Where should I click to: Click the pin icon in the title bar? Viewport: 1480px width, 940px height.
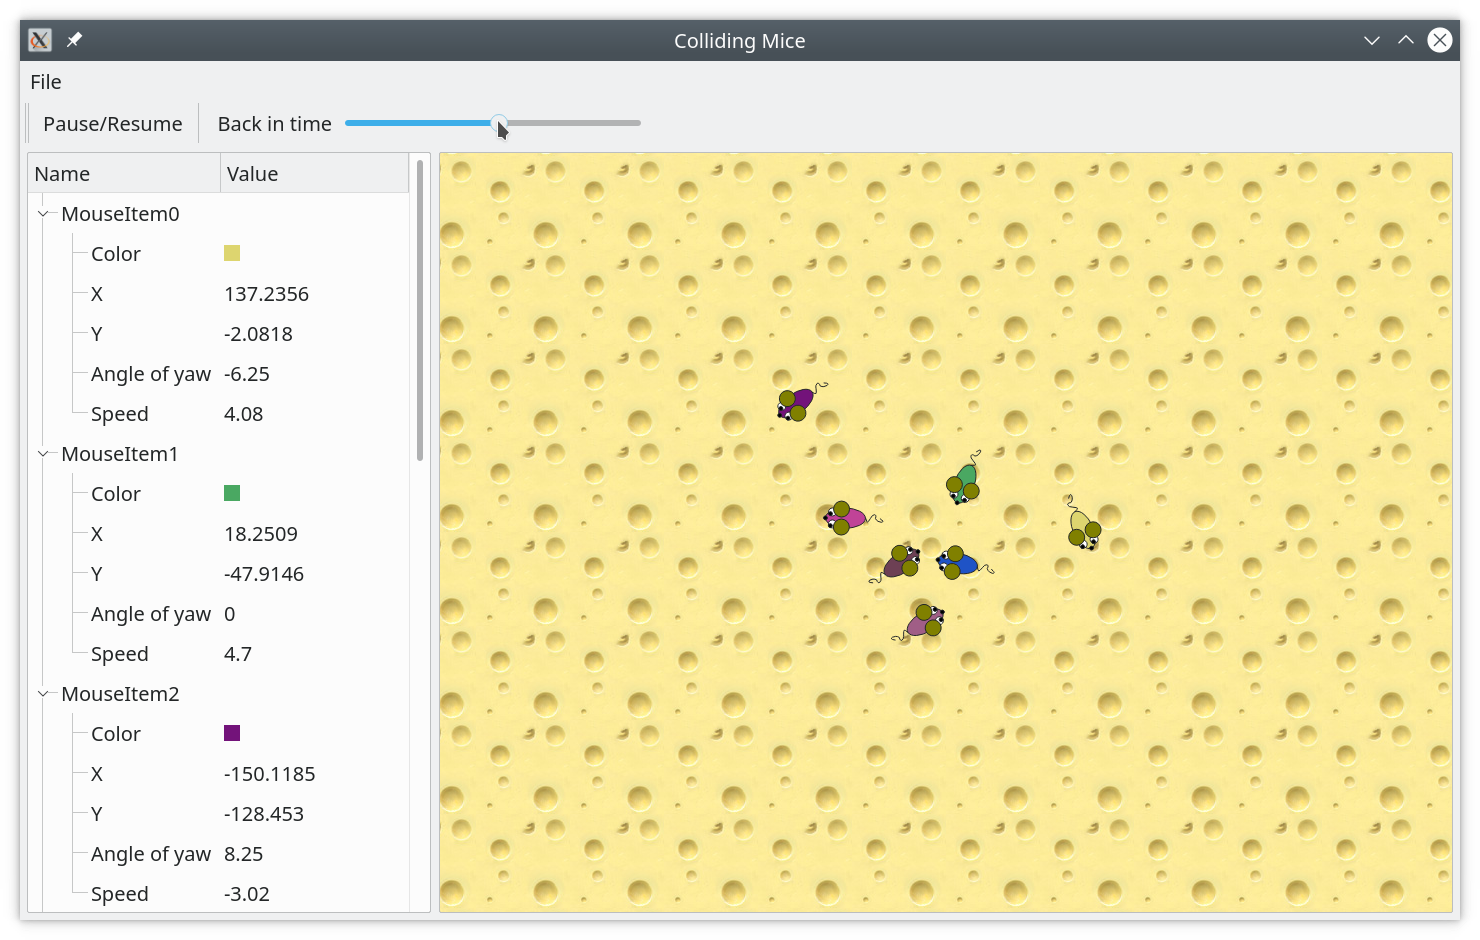click(74, 40)
